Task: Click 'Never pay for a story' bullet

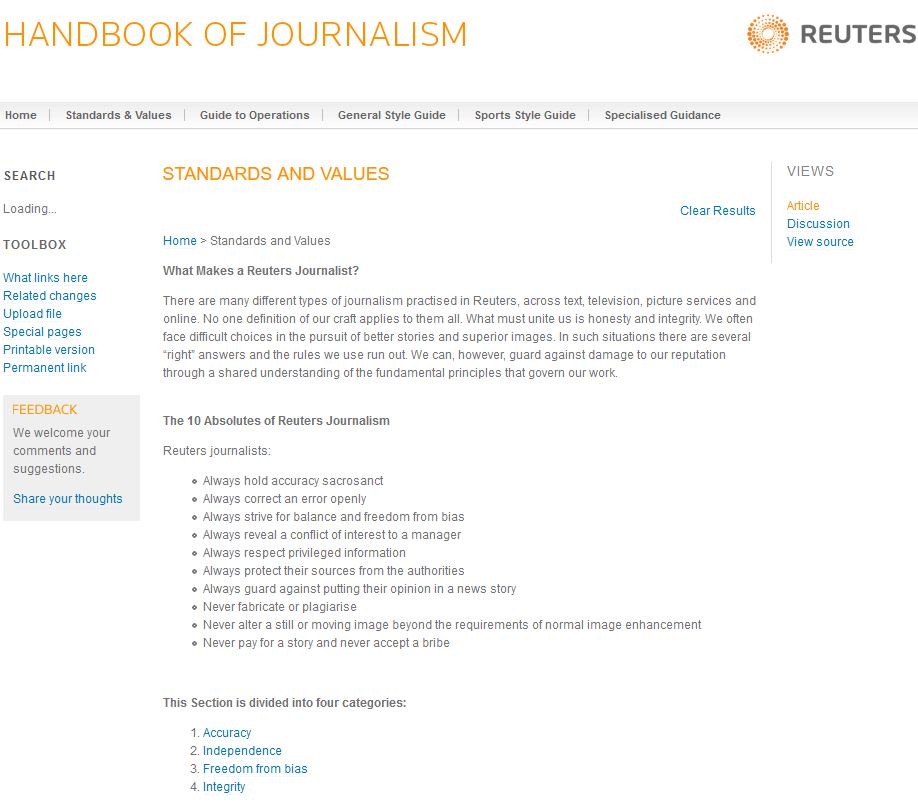Action: 326,643
